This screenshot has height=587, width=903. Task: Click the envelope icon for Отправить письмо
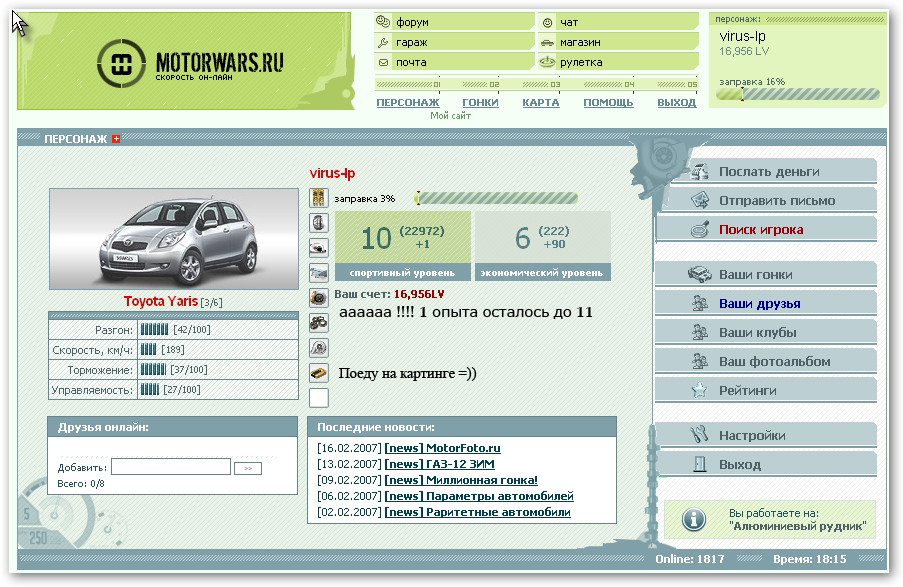click(700, 200)
